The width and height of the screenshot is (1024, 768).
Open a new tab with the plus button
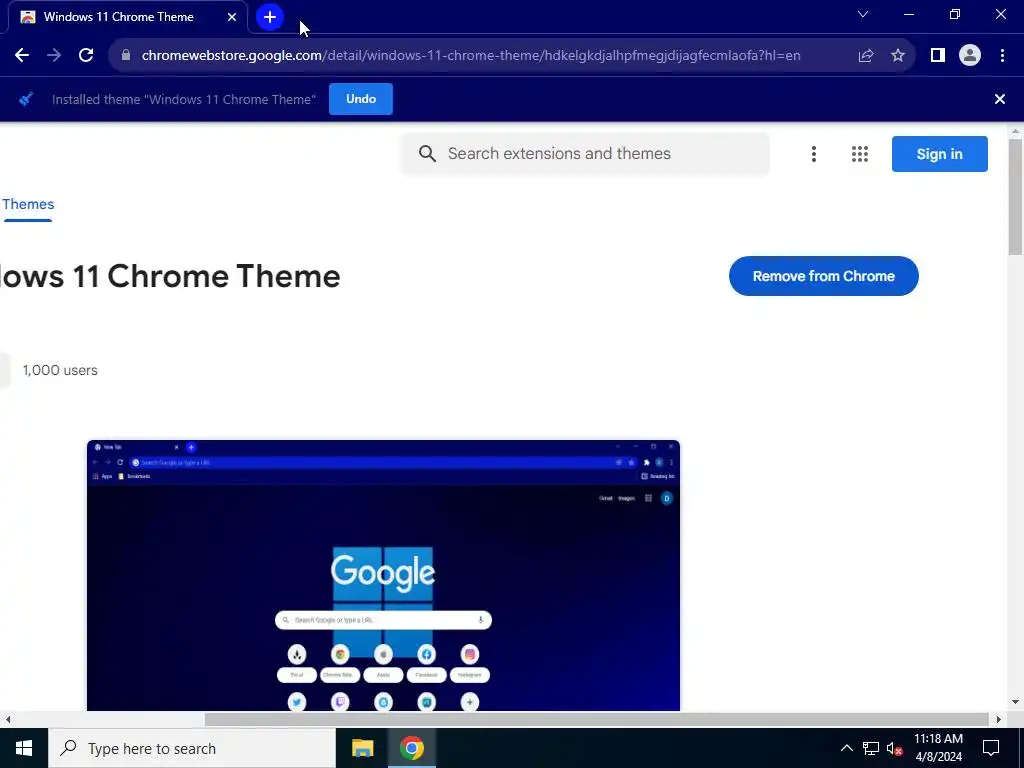pos(270,17)
